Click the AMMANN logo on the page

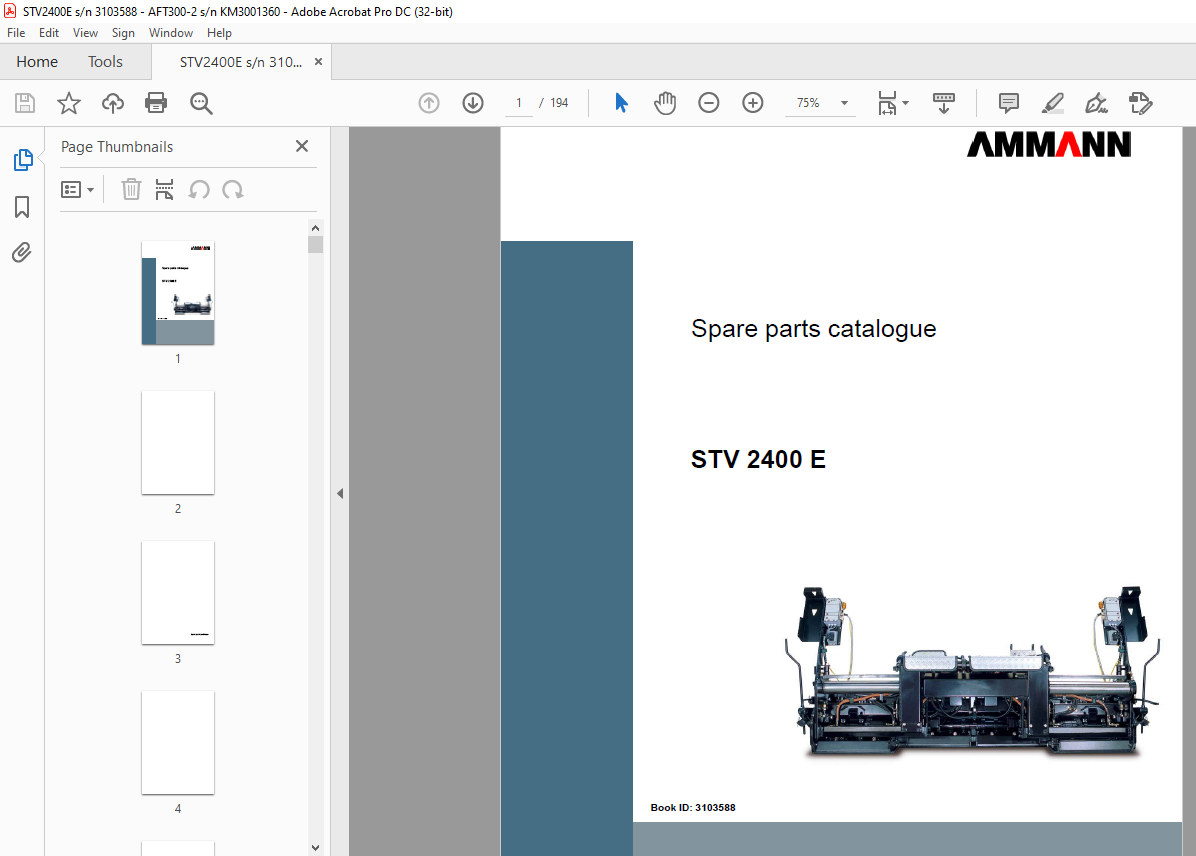pyautogui.click(x=1049, y=145)
